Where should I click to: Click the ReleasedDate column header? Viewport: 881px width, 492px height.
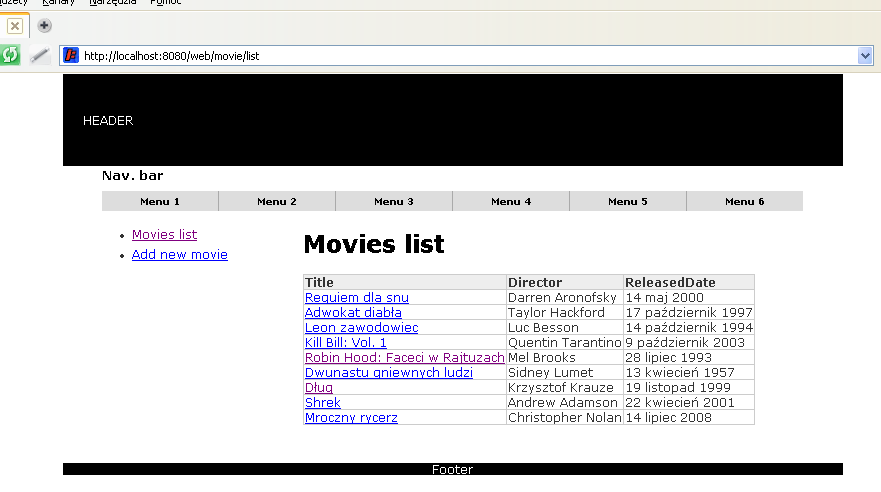point(689,283)
